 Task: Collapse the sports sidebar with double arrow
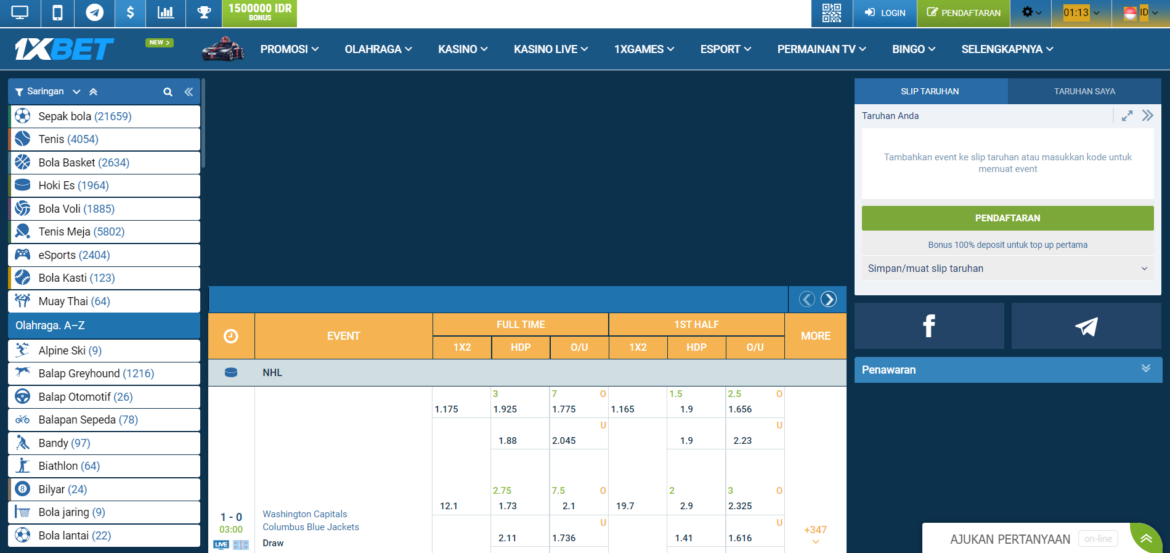pos(189,92)
